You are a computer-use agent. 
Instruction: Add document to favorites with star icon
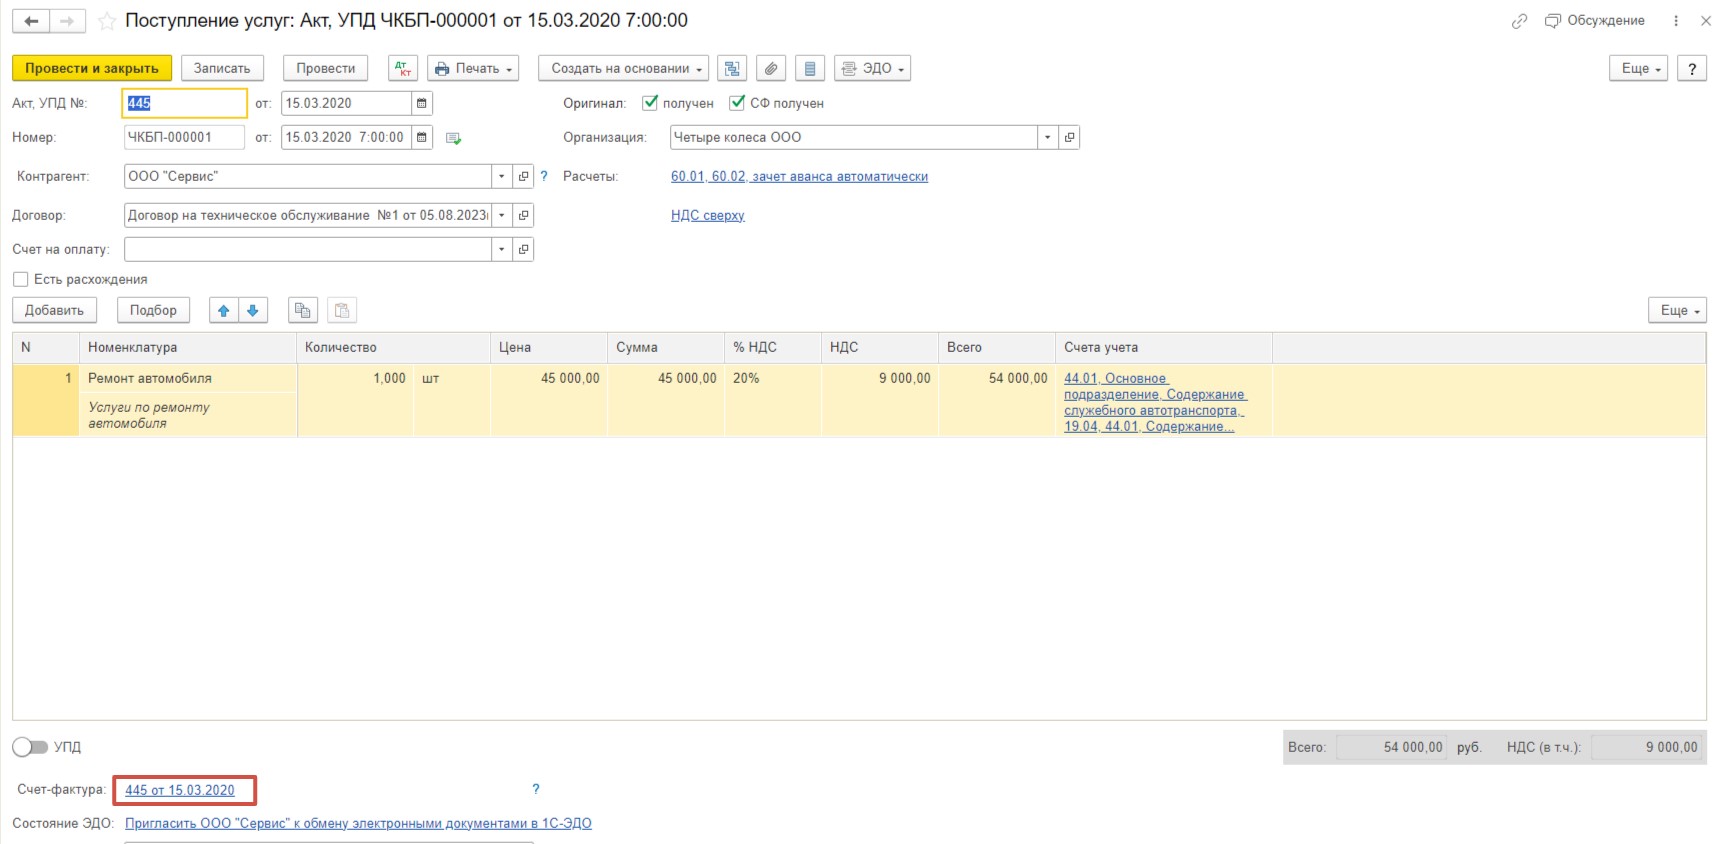coord(107,21)
